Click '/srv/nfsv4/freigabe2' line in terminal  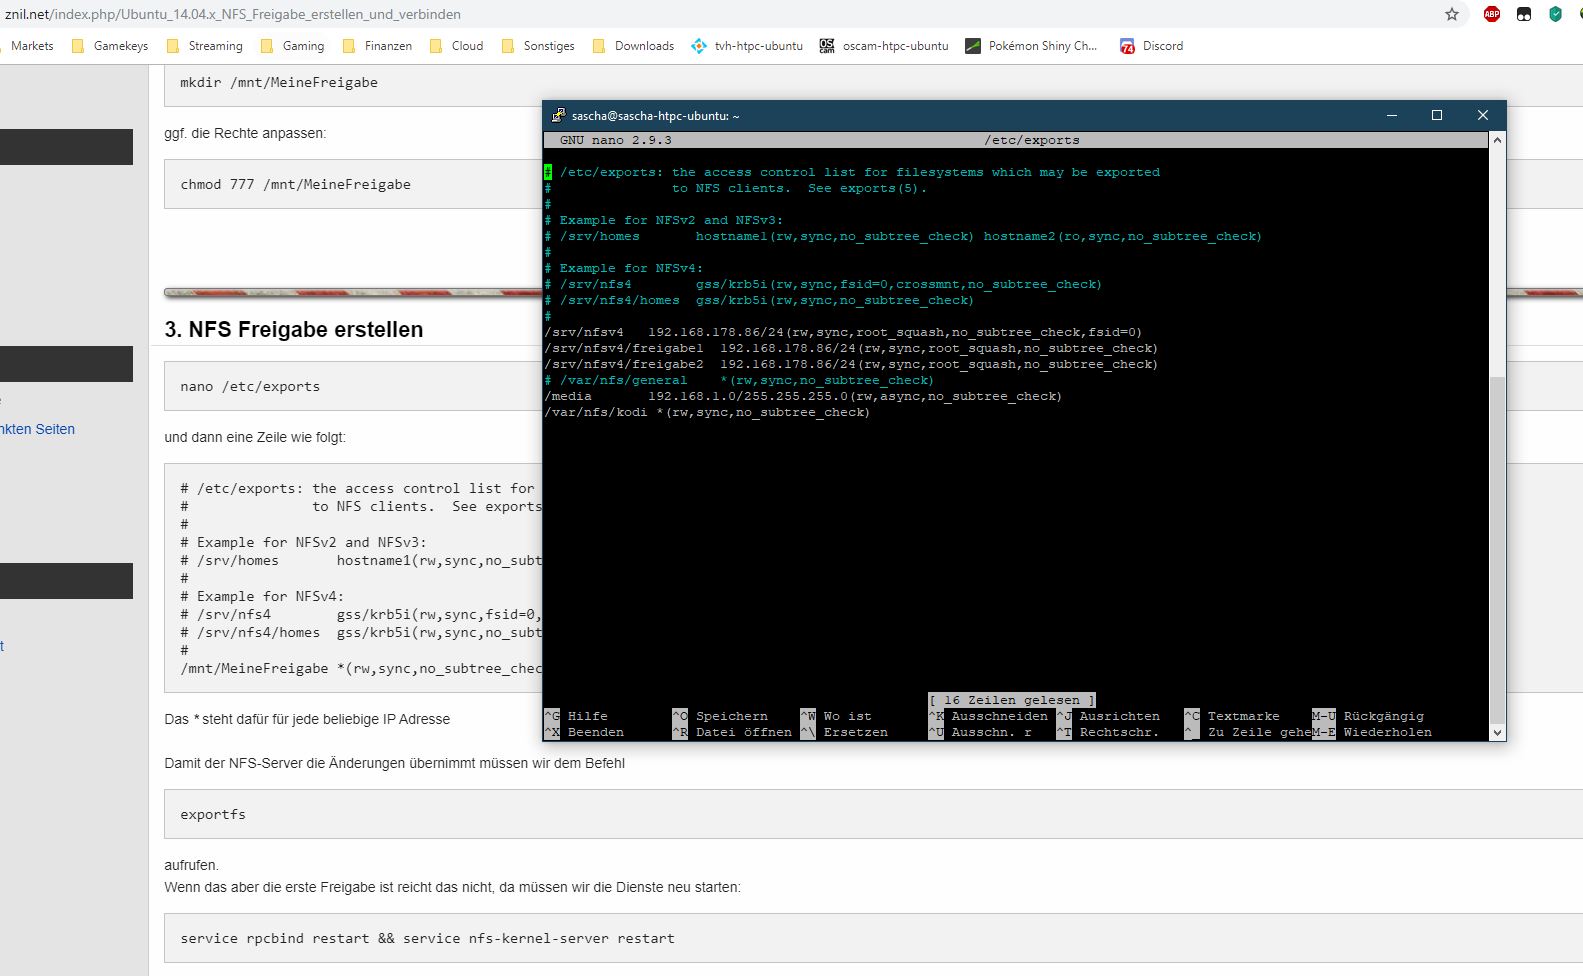click(851, 364)
